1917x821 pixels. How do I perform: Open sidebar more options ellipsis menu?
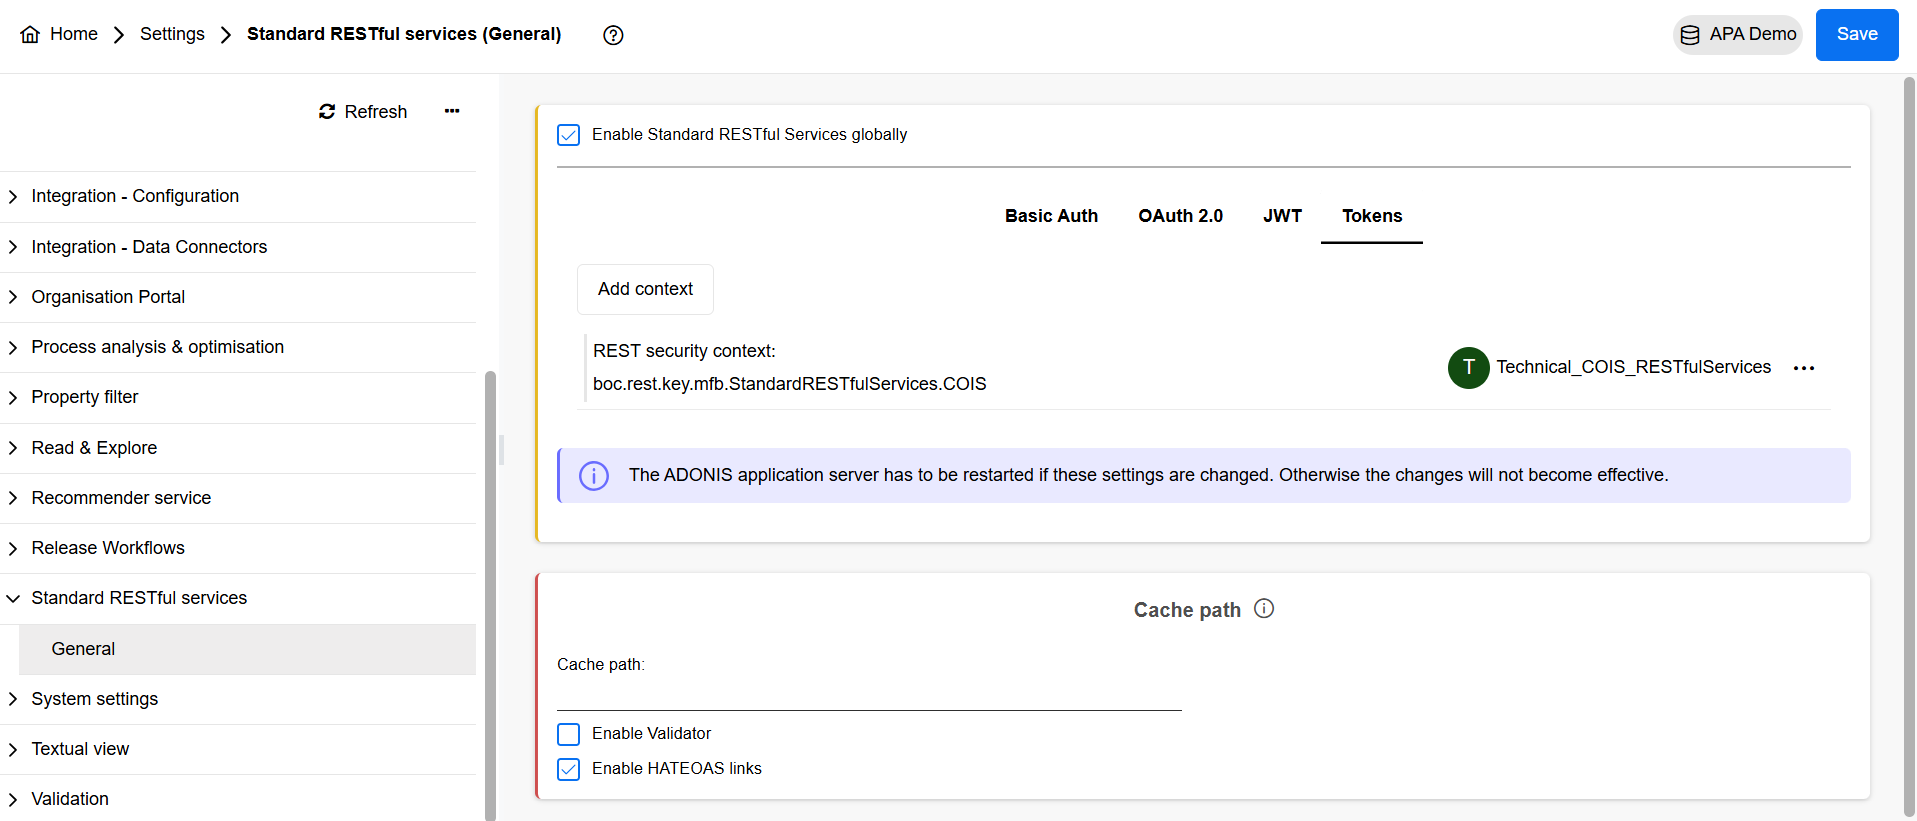tap(452, 111)
